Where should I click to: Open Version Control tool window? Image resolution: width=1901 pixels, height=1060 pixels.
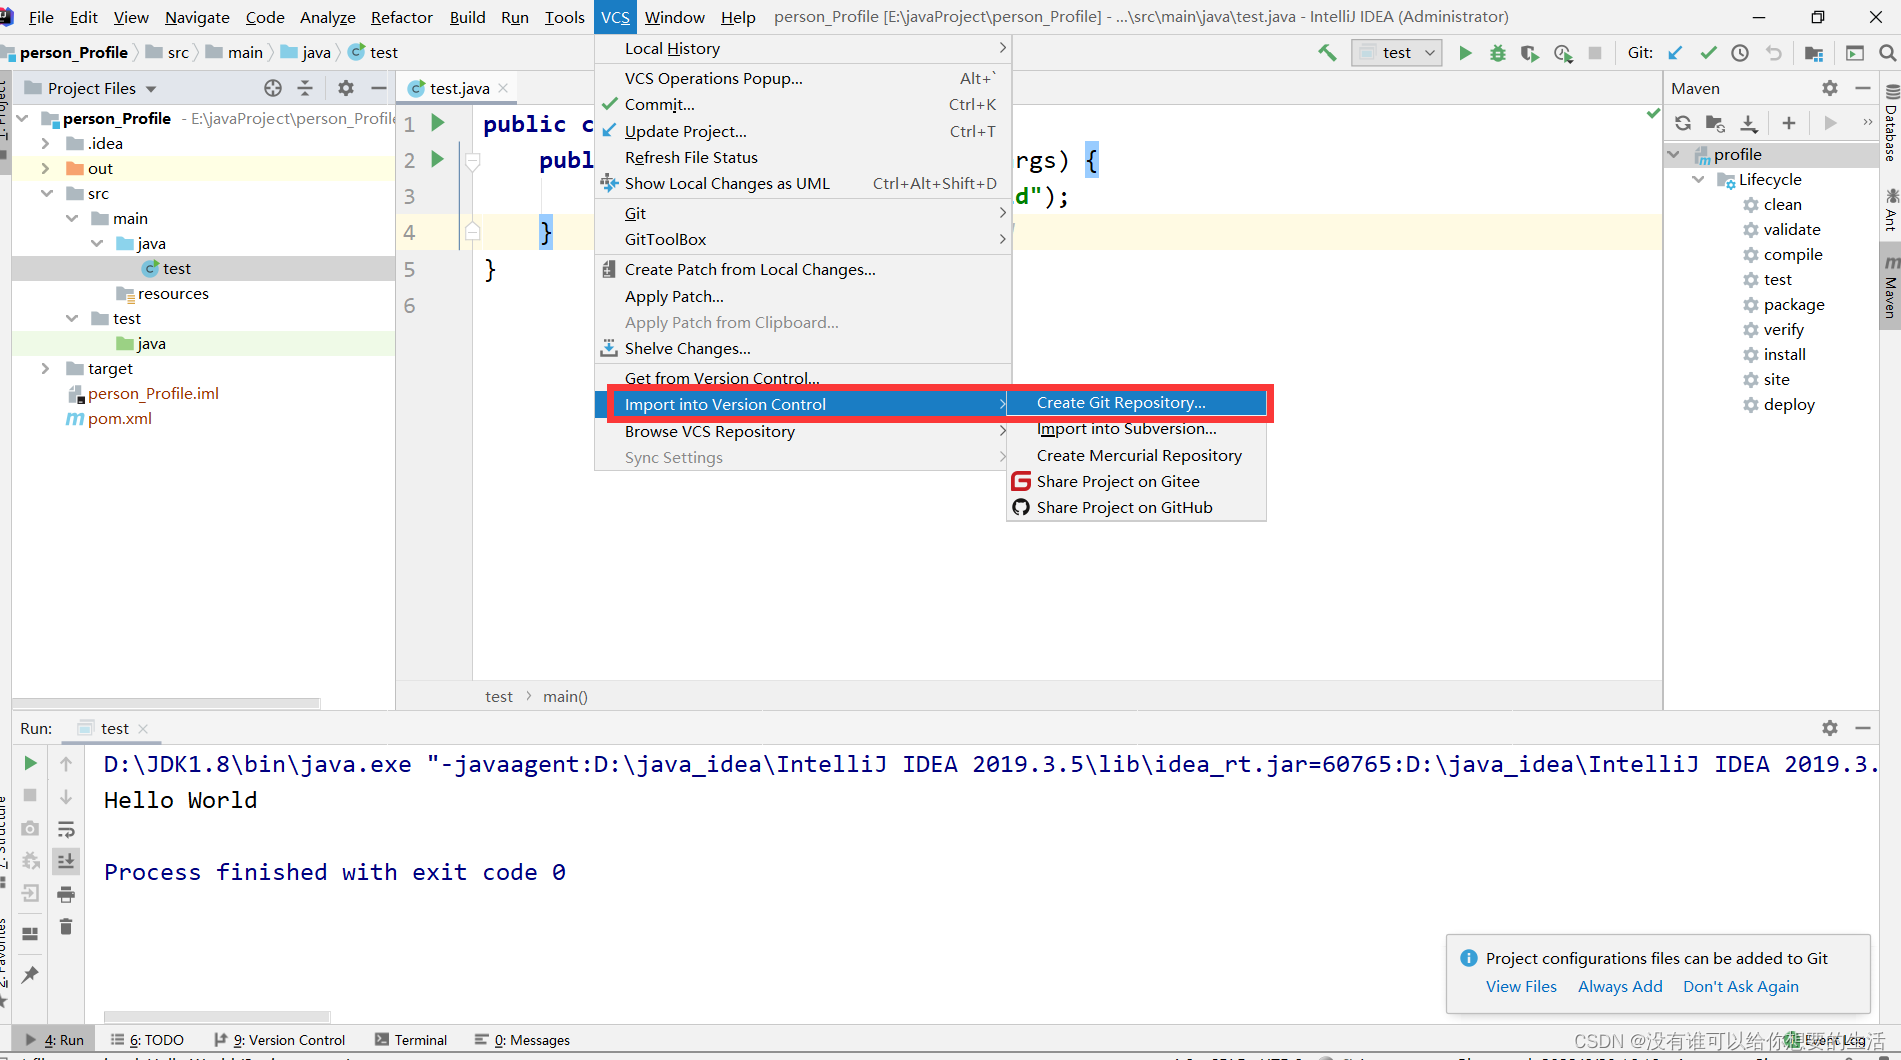pyautogui.click(x=280, y=1040)
